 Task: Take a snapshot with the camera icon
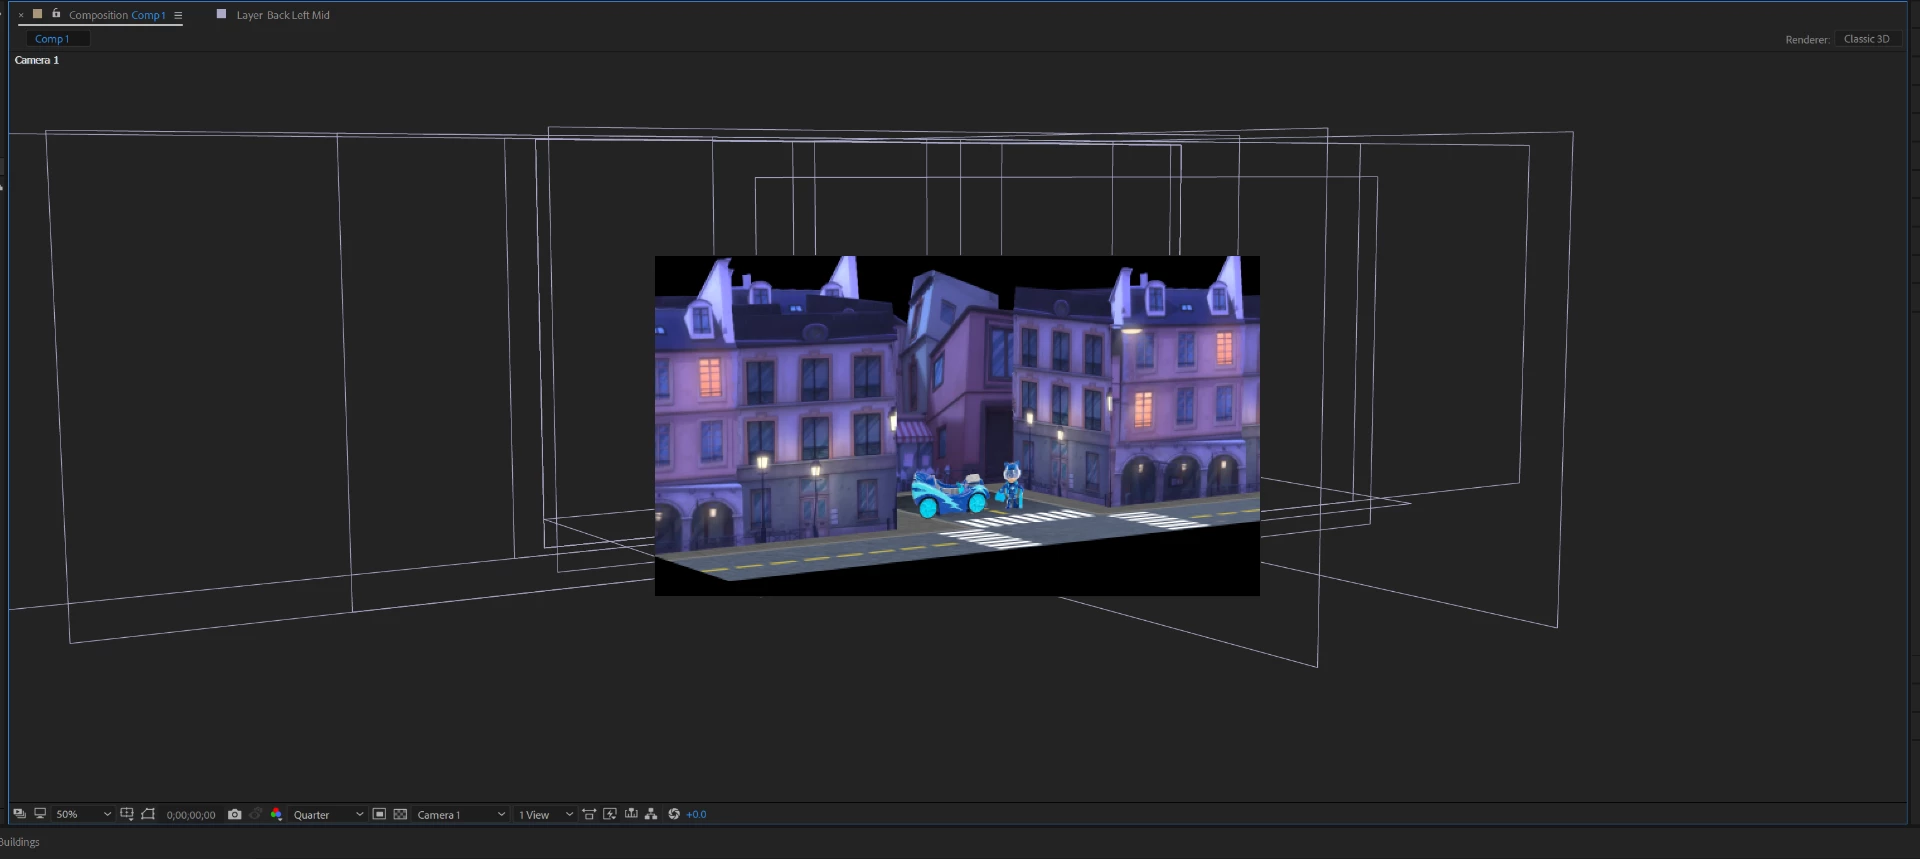pyautogui.click(x=235, y=814)
